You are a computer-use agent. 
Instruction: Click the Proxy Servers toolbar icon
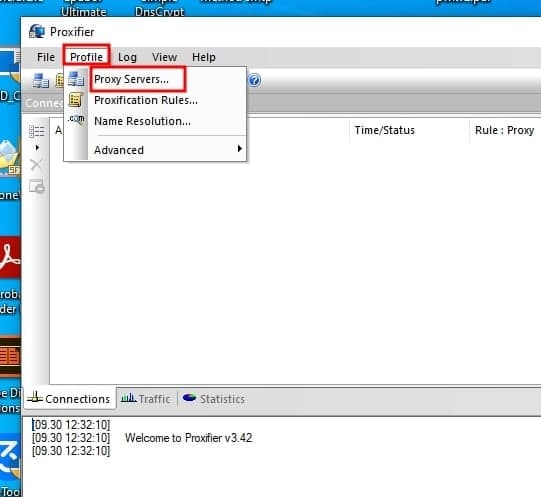(41, 81)
